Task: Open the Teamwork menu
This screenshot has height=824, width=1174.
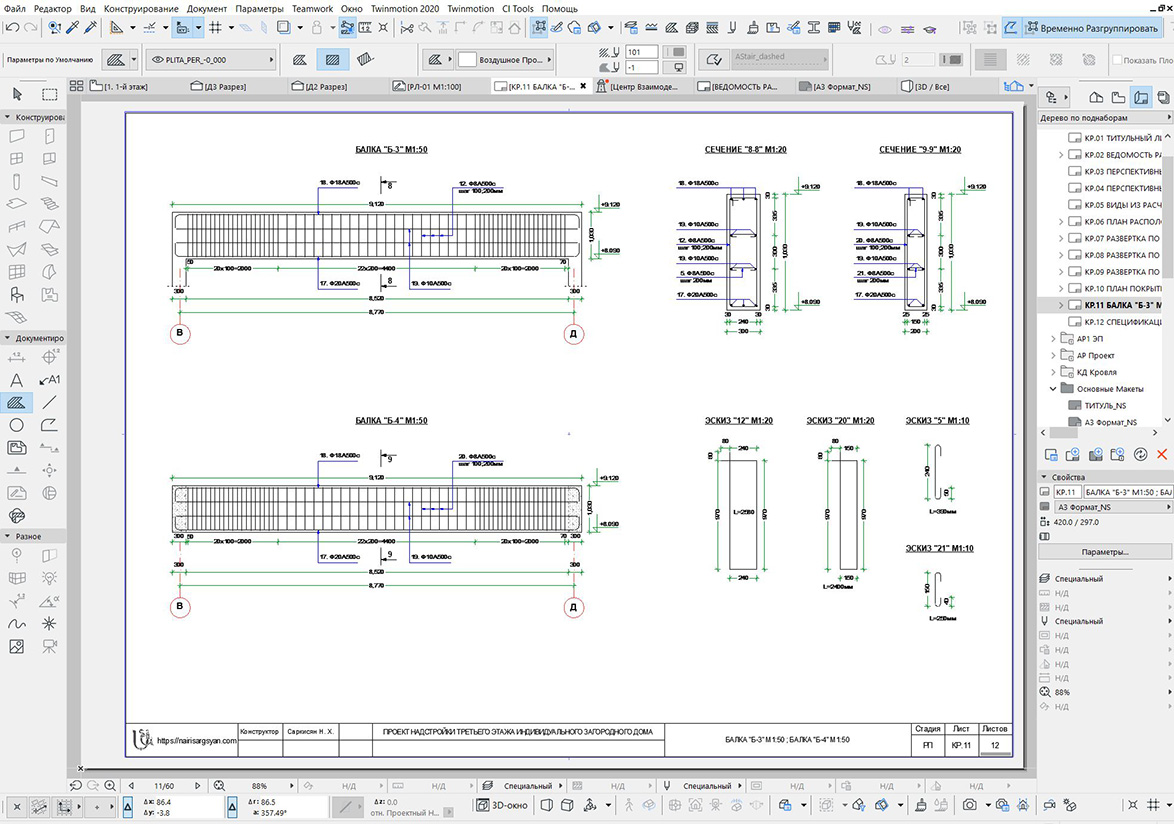Action: click(x=312, y=8)
